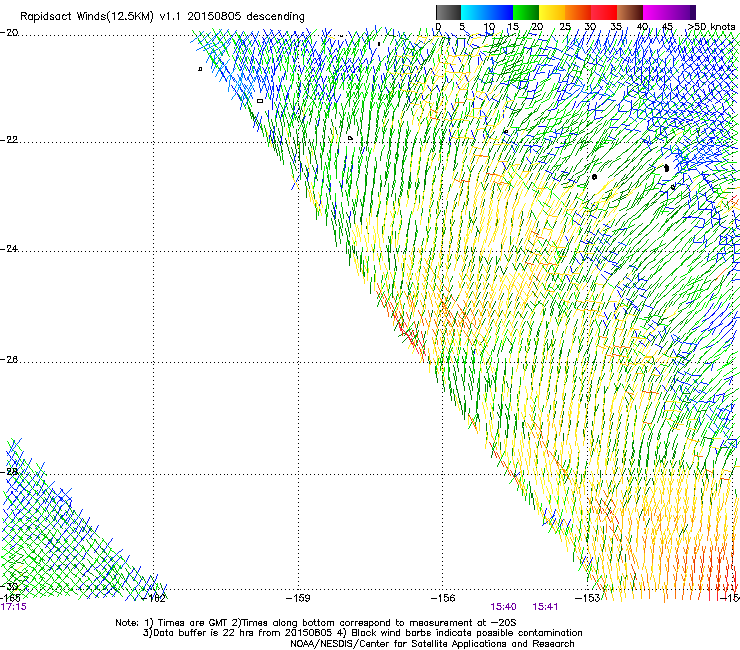Click the '-26' latitude axis label
740x650 pixels.
point(9,360)
